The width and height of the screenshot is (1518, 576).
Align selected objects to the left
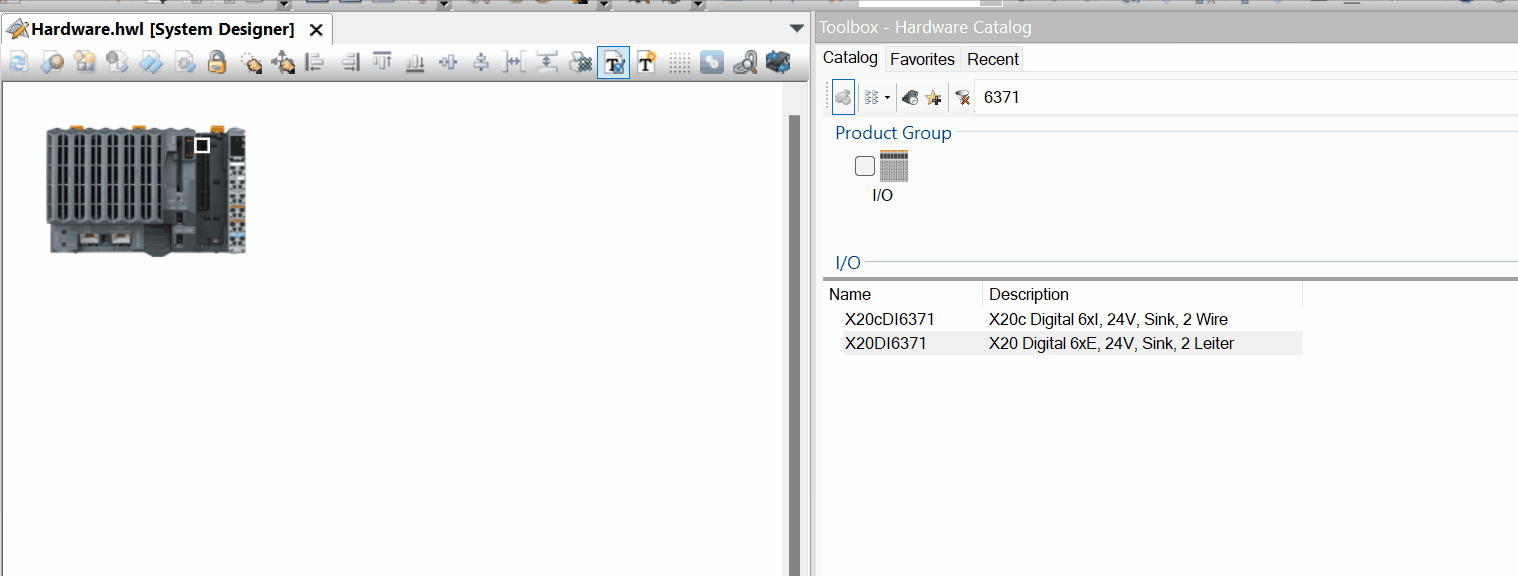tap(316, 63)
